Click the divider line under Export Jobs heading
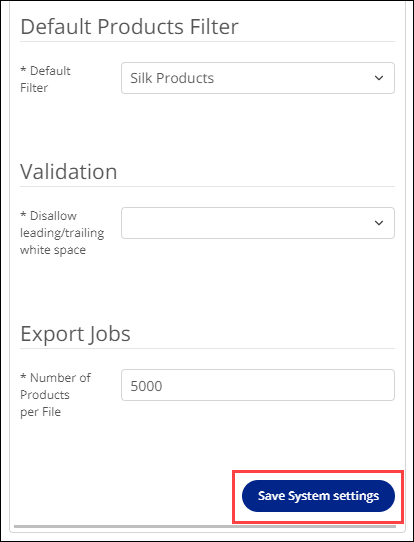 (207, 348)
